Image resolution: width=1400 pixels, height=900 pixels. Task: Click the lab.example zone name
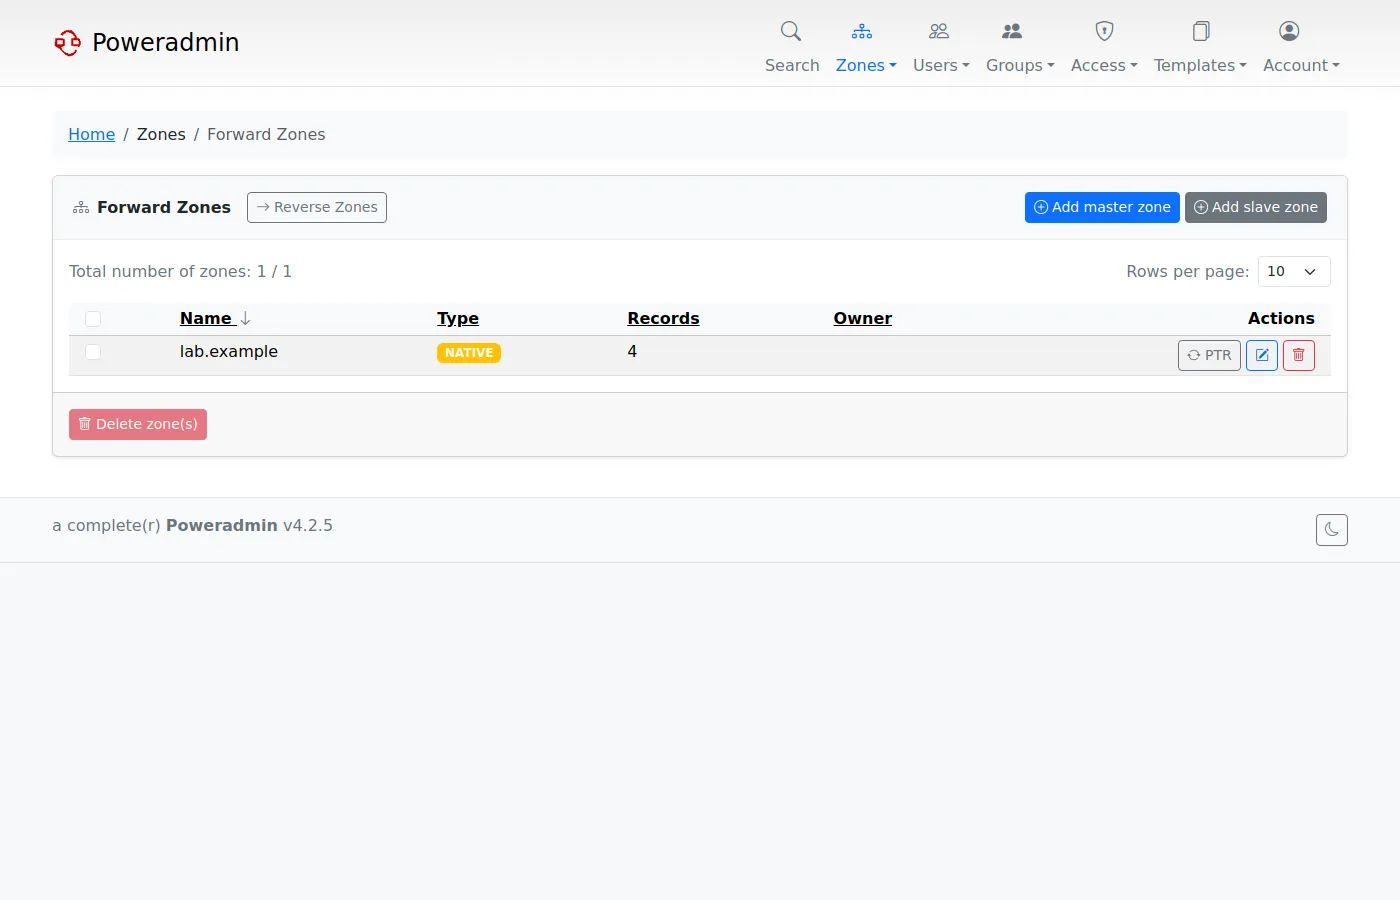229,351
